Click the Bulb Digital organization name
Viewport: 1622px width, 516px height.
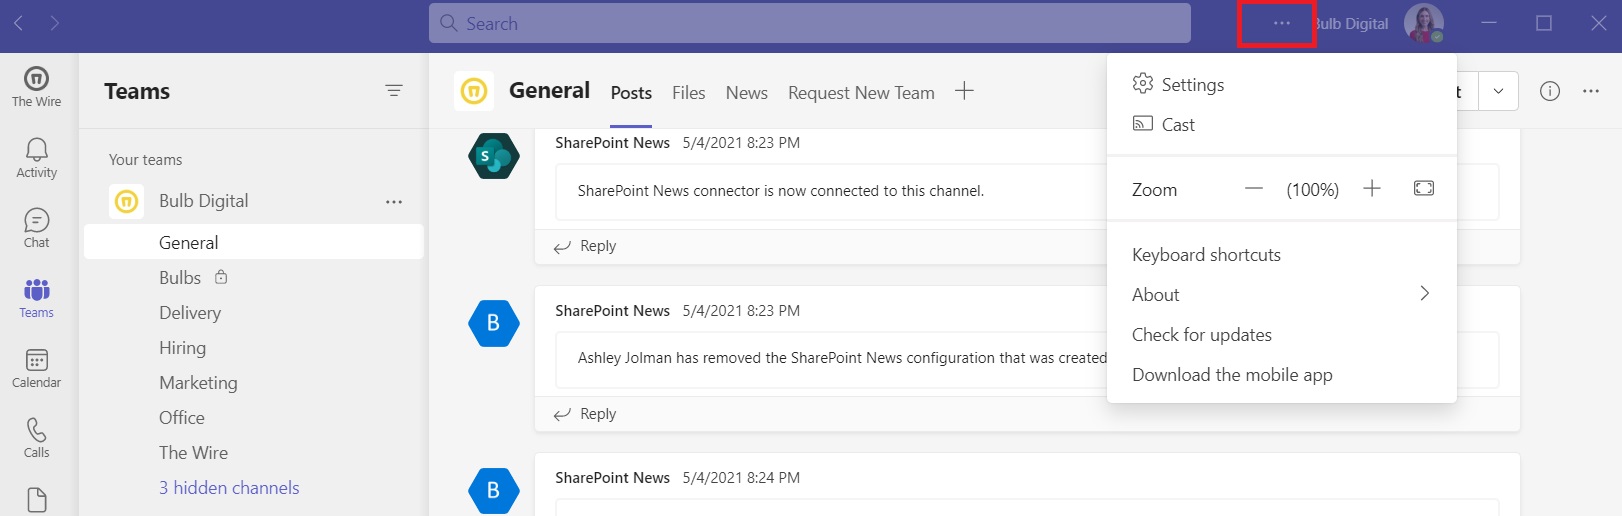(x=1351, y=23)
